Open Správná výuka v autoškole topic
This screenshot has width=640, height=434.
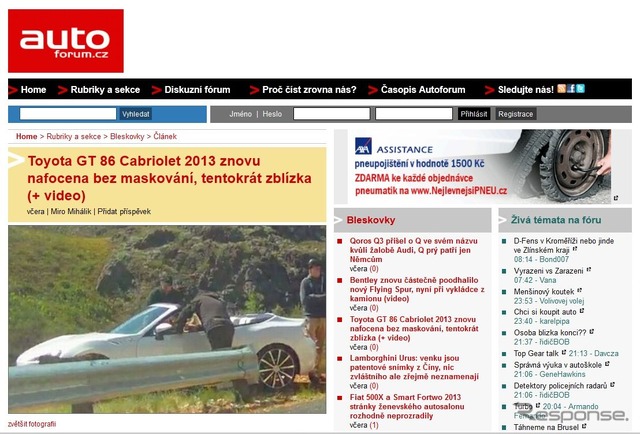pos(558,365)
